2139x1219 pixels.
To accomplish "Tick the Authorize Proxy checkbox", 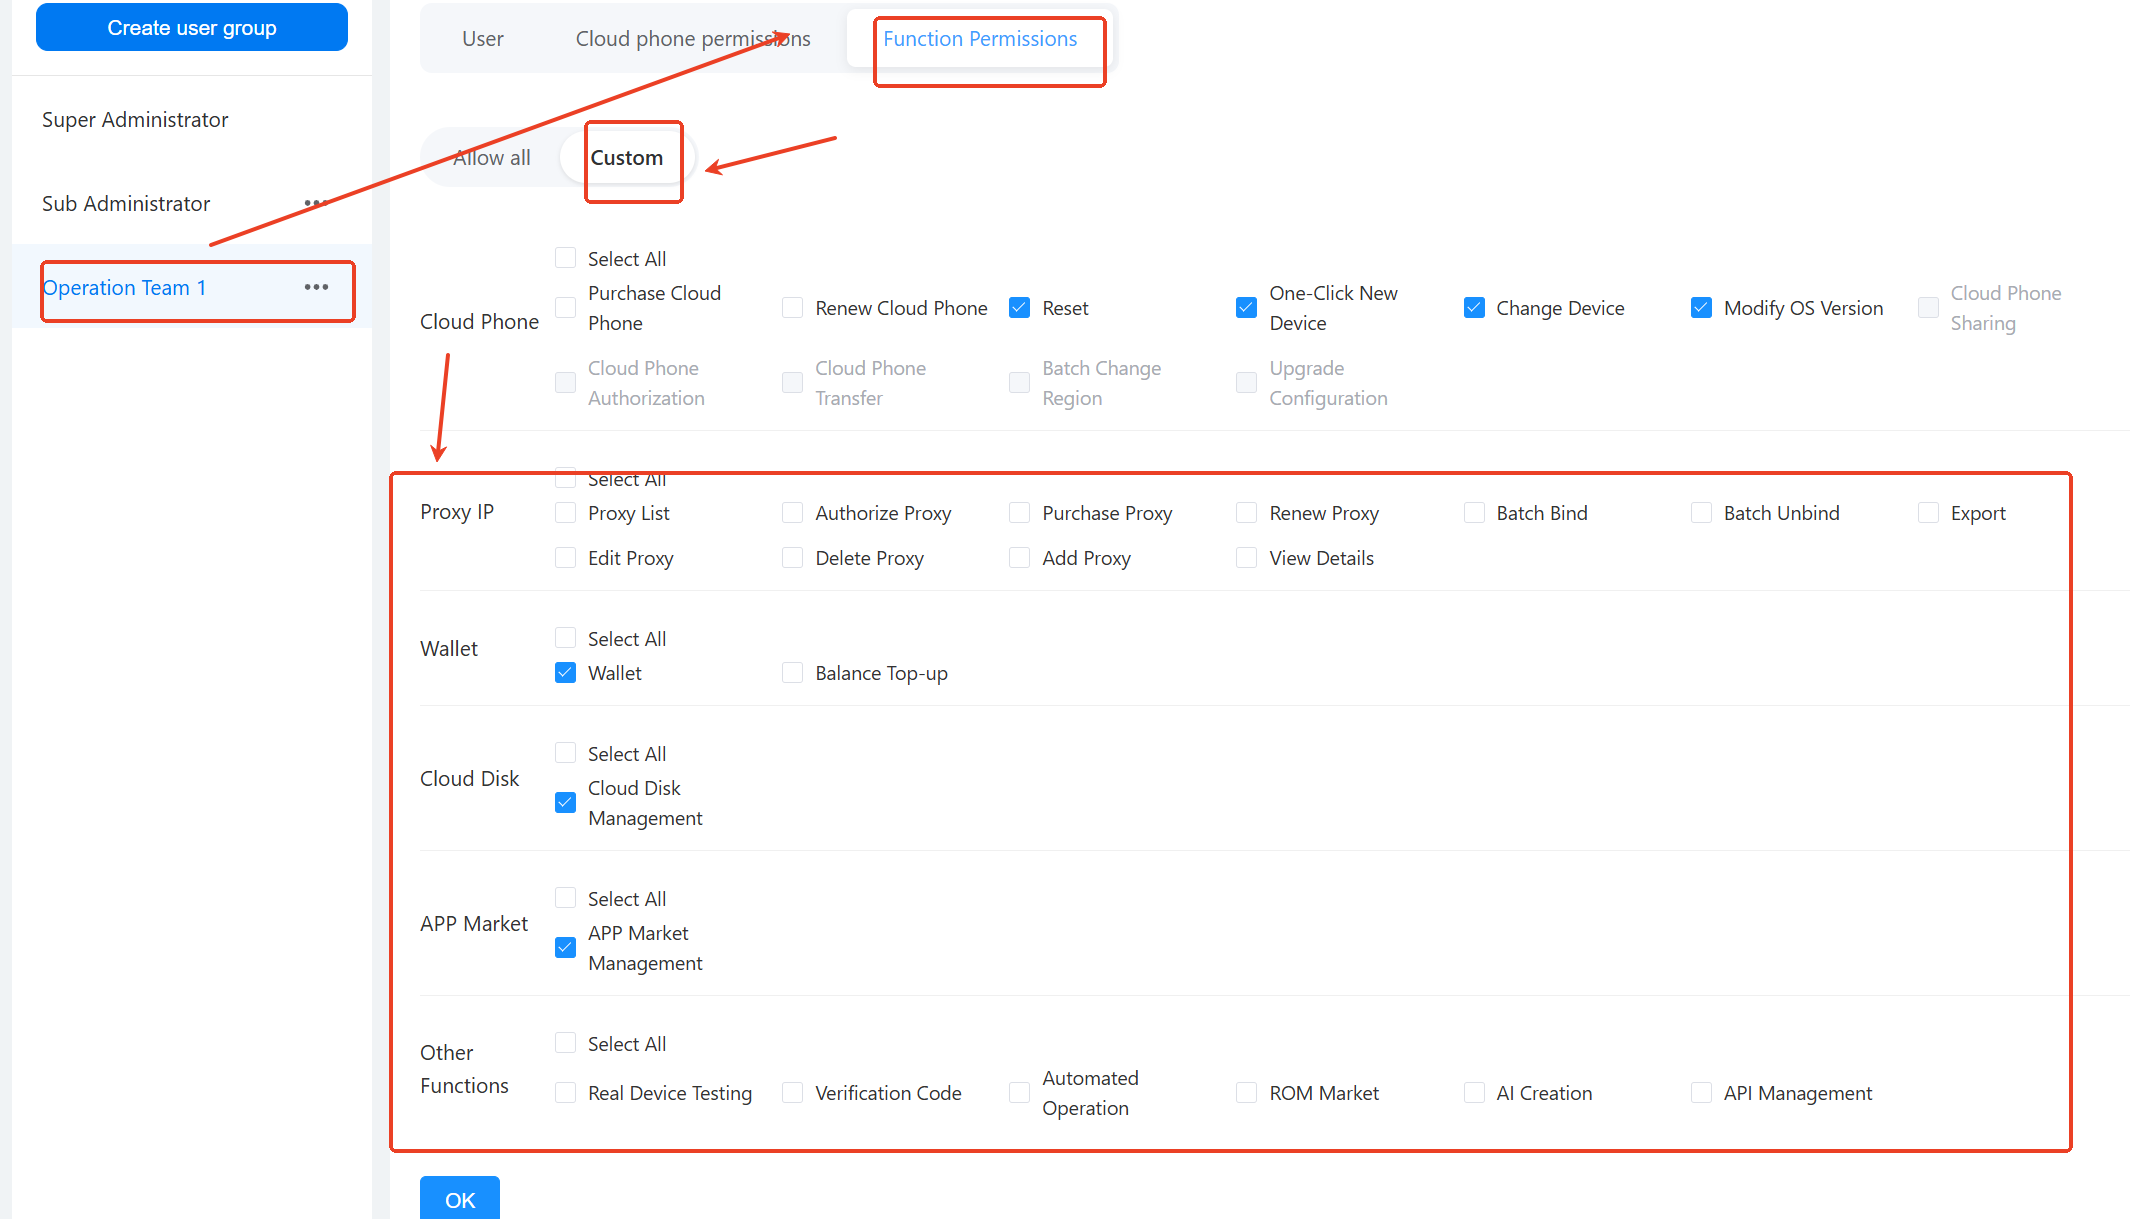I will pos(792,513).
